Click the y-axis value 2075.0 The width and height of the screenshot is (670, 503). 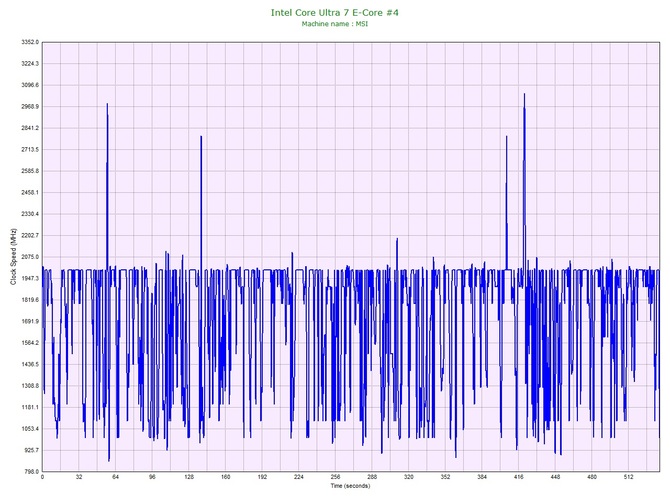click(30, 257)
